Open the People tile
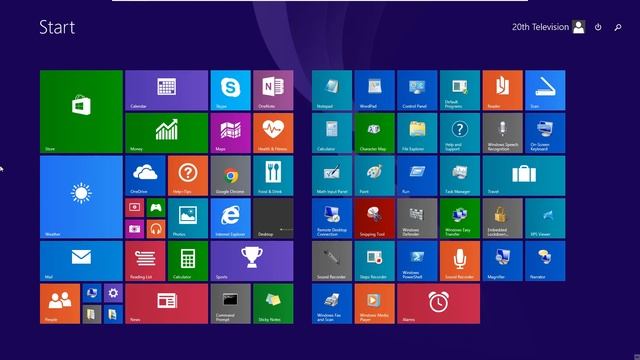 coord(60,304)
